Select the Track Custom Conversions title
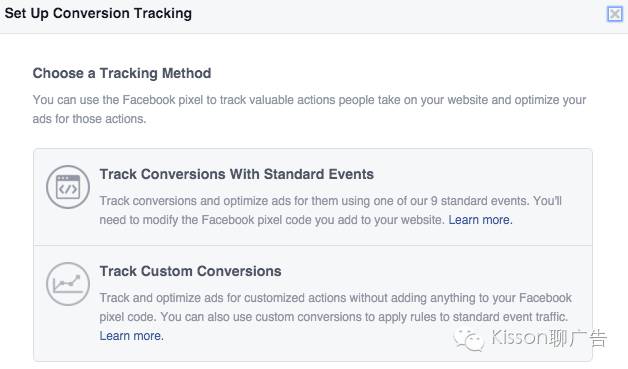The width and height of the screenshot is (628, 369). click(x=191, y=271)
